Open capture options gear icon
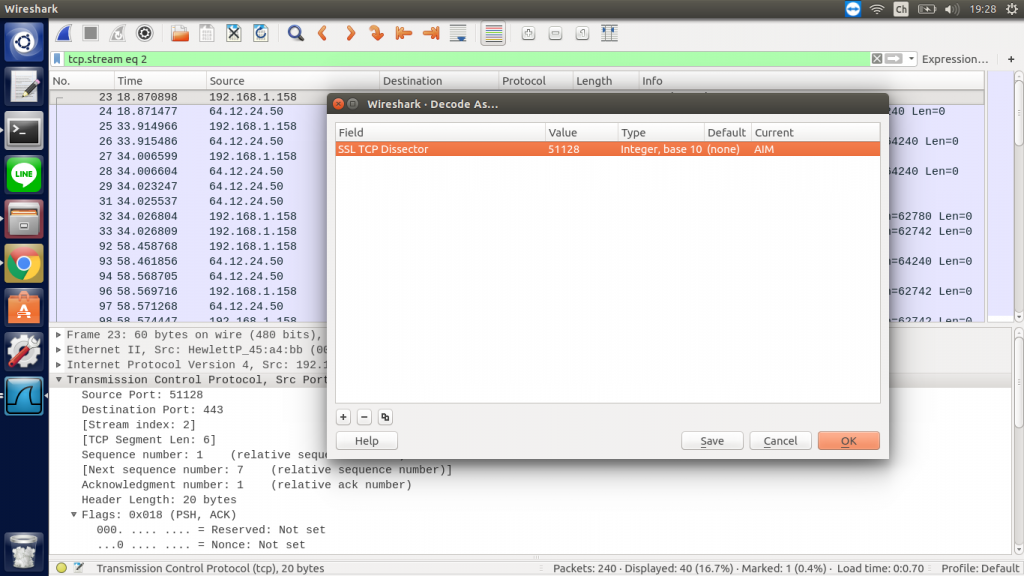Viewport: 1024px width, 576px height. click(144, 33)
